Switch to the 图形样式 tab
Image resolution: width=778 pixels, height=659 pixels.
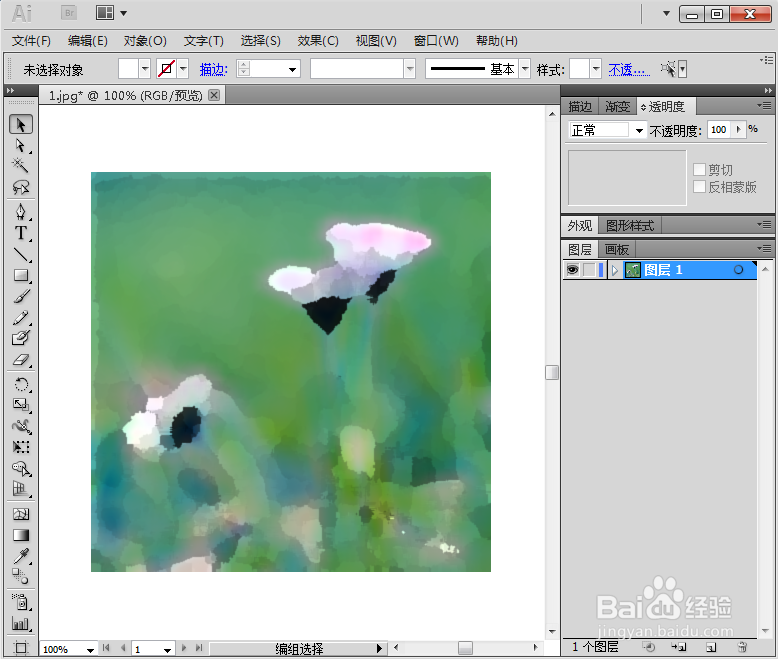tap(630, 226)
